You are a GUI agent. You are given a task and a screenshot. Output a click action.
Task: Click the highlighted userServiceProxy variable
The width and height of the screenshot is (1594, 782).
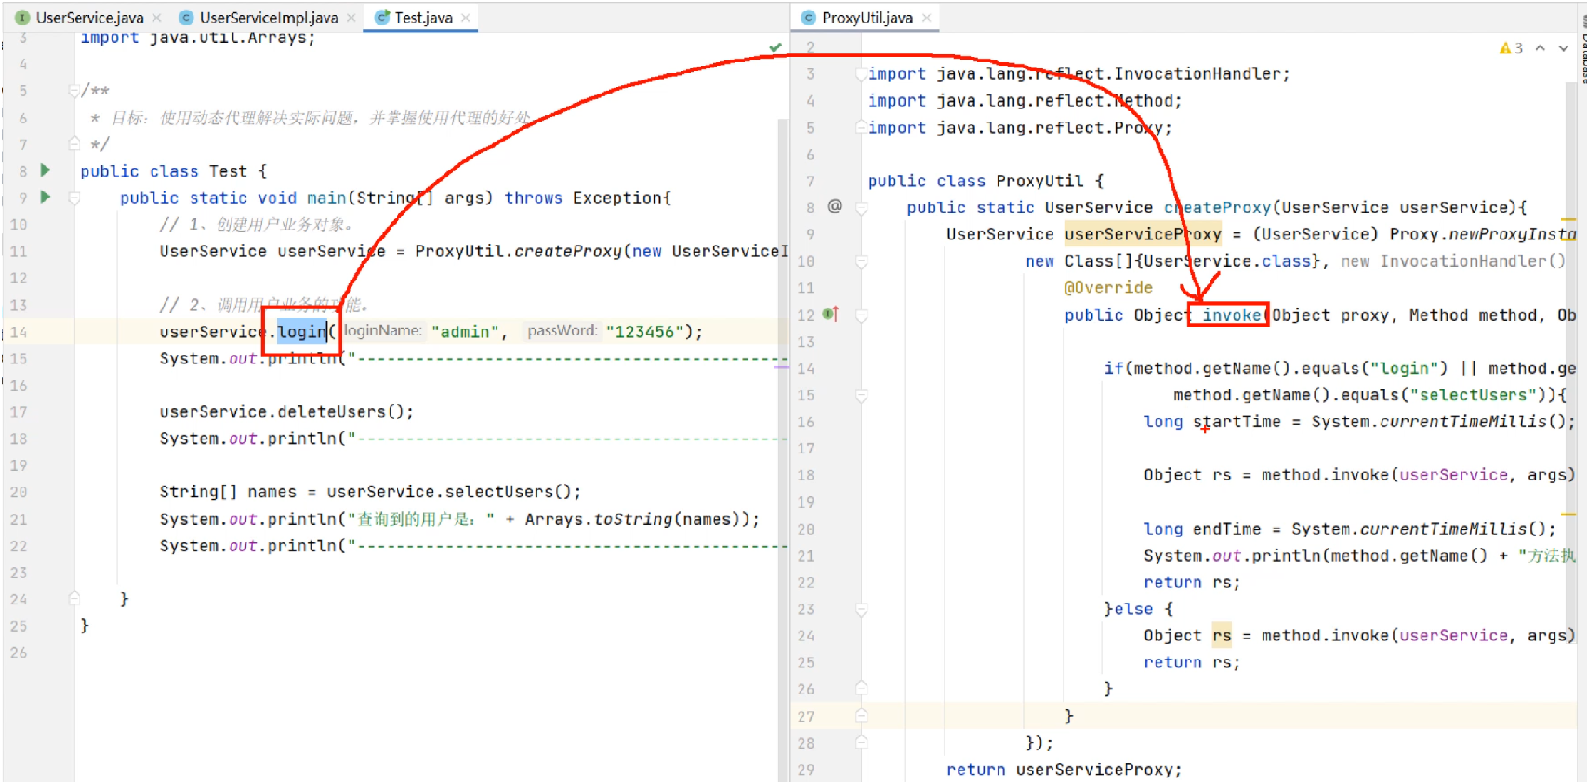pyautogui.click(x=1143, y=234)
